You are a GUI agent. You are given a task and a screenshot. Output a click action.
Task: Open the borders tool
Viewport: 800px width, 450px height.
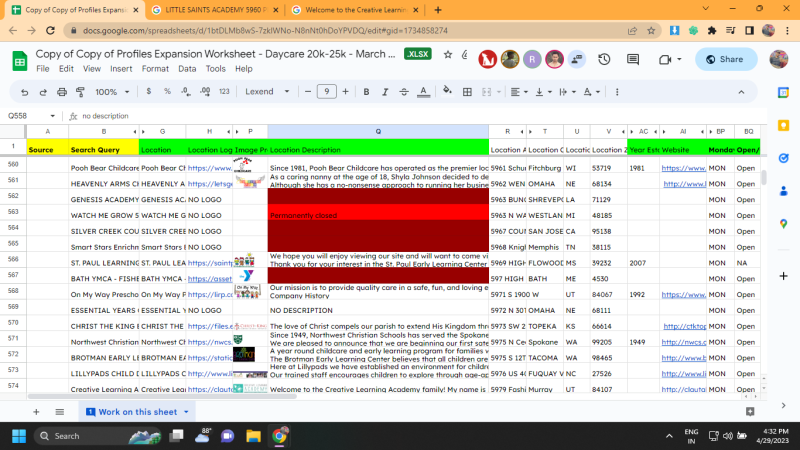point(467,92)
